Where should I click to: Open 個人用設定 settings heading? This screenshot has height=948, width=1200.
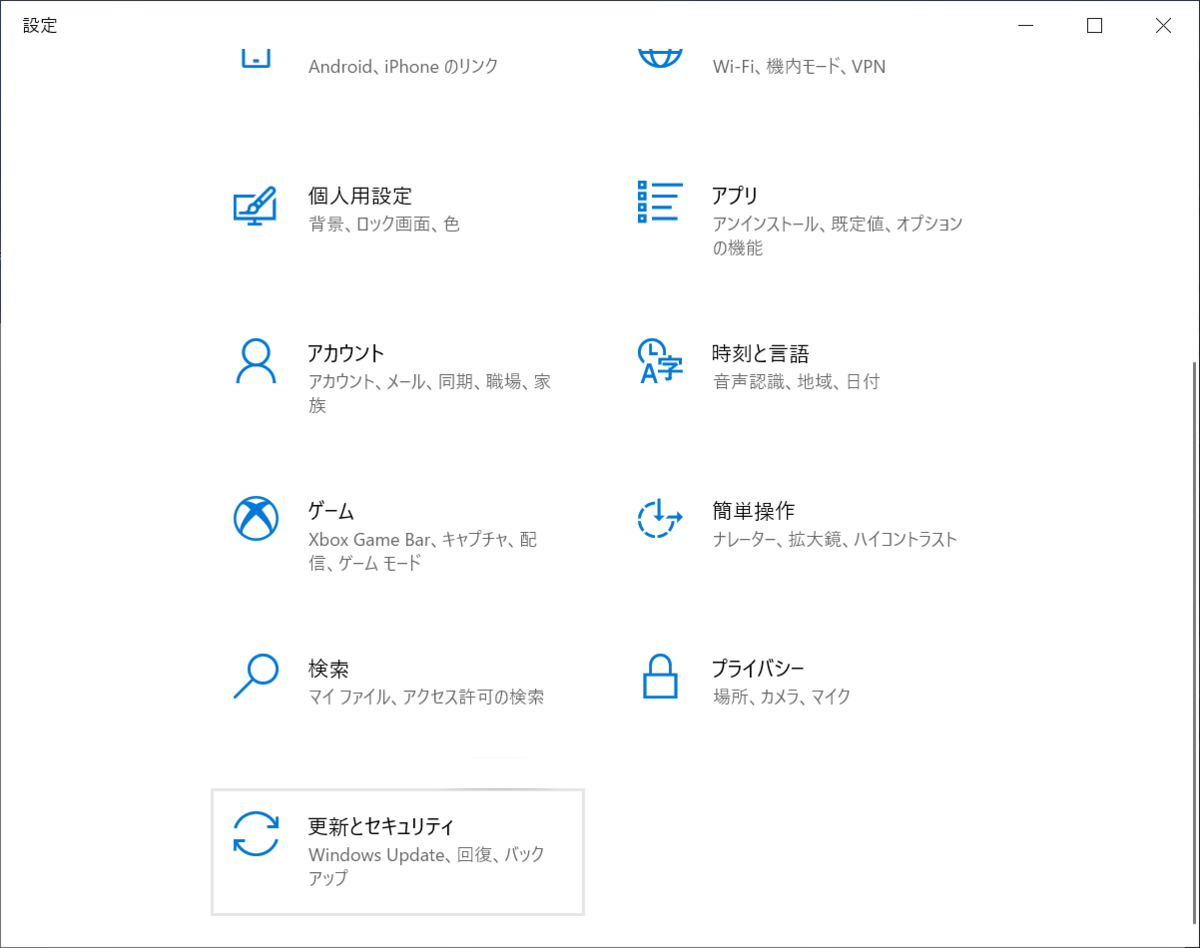coord(360,196)
